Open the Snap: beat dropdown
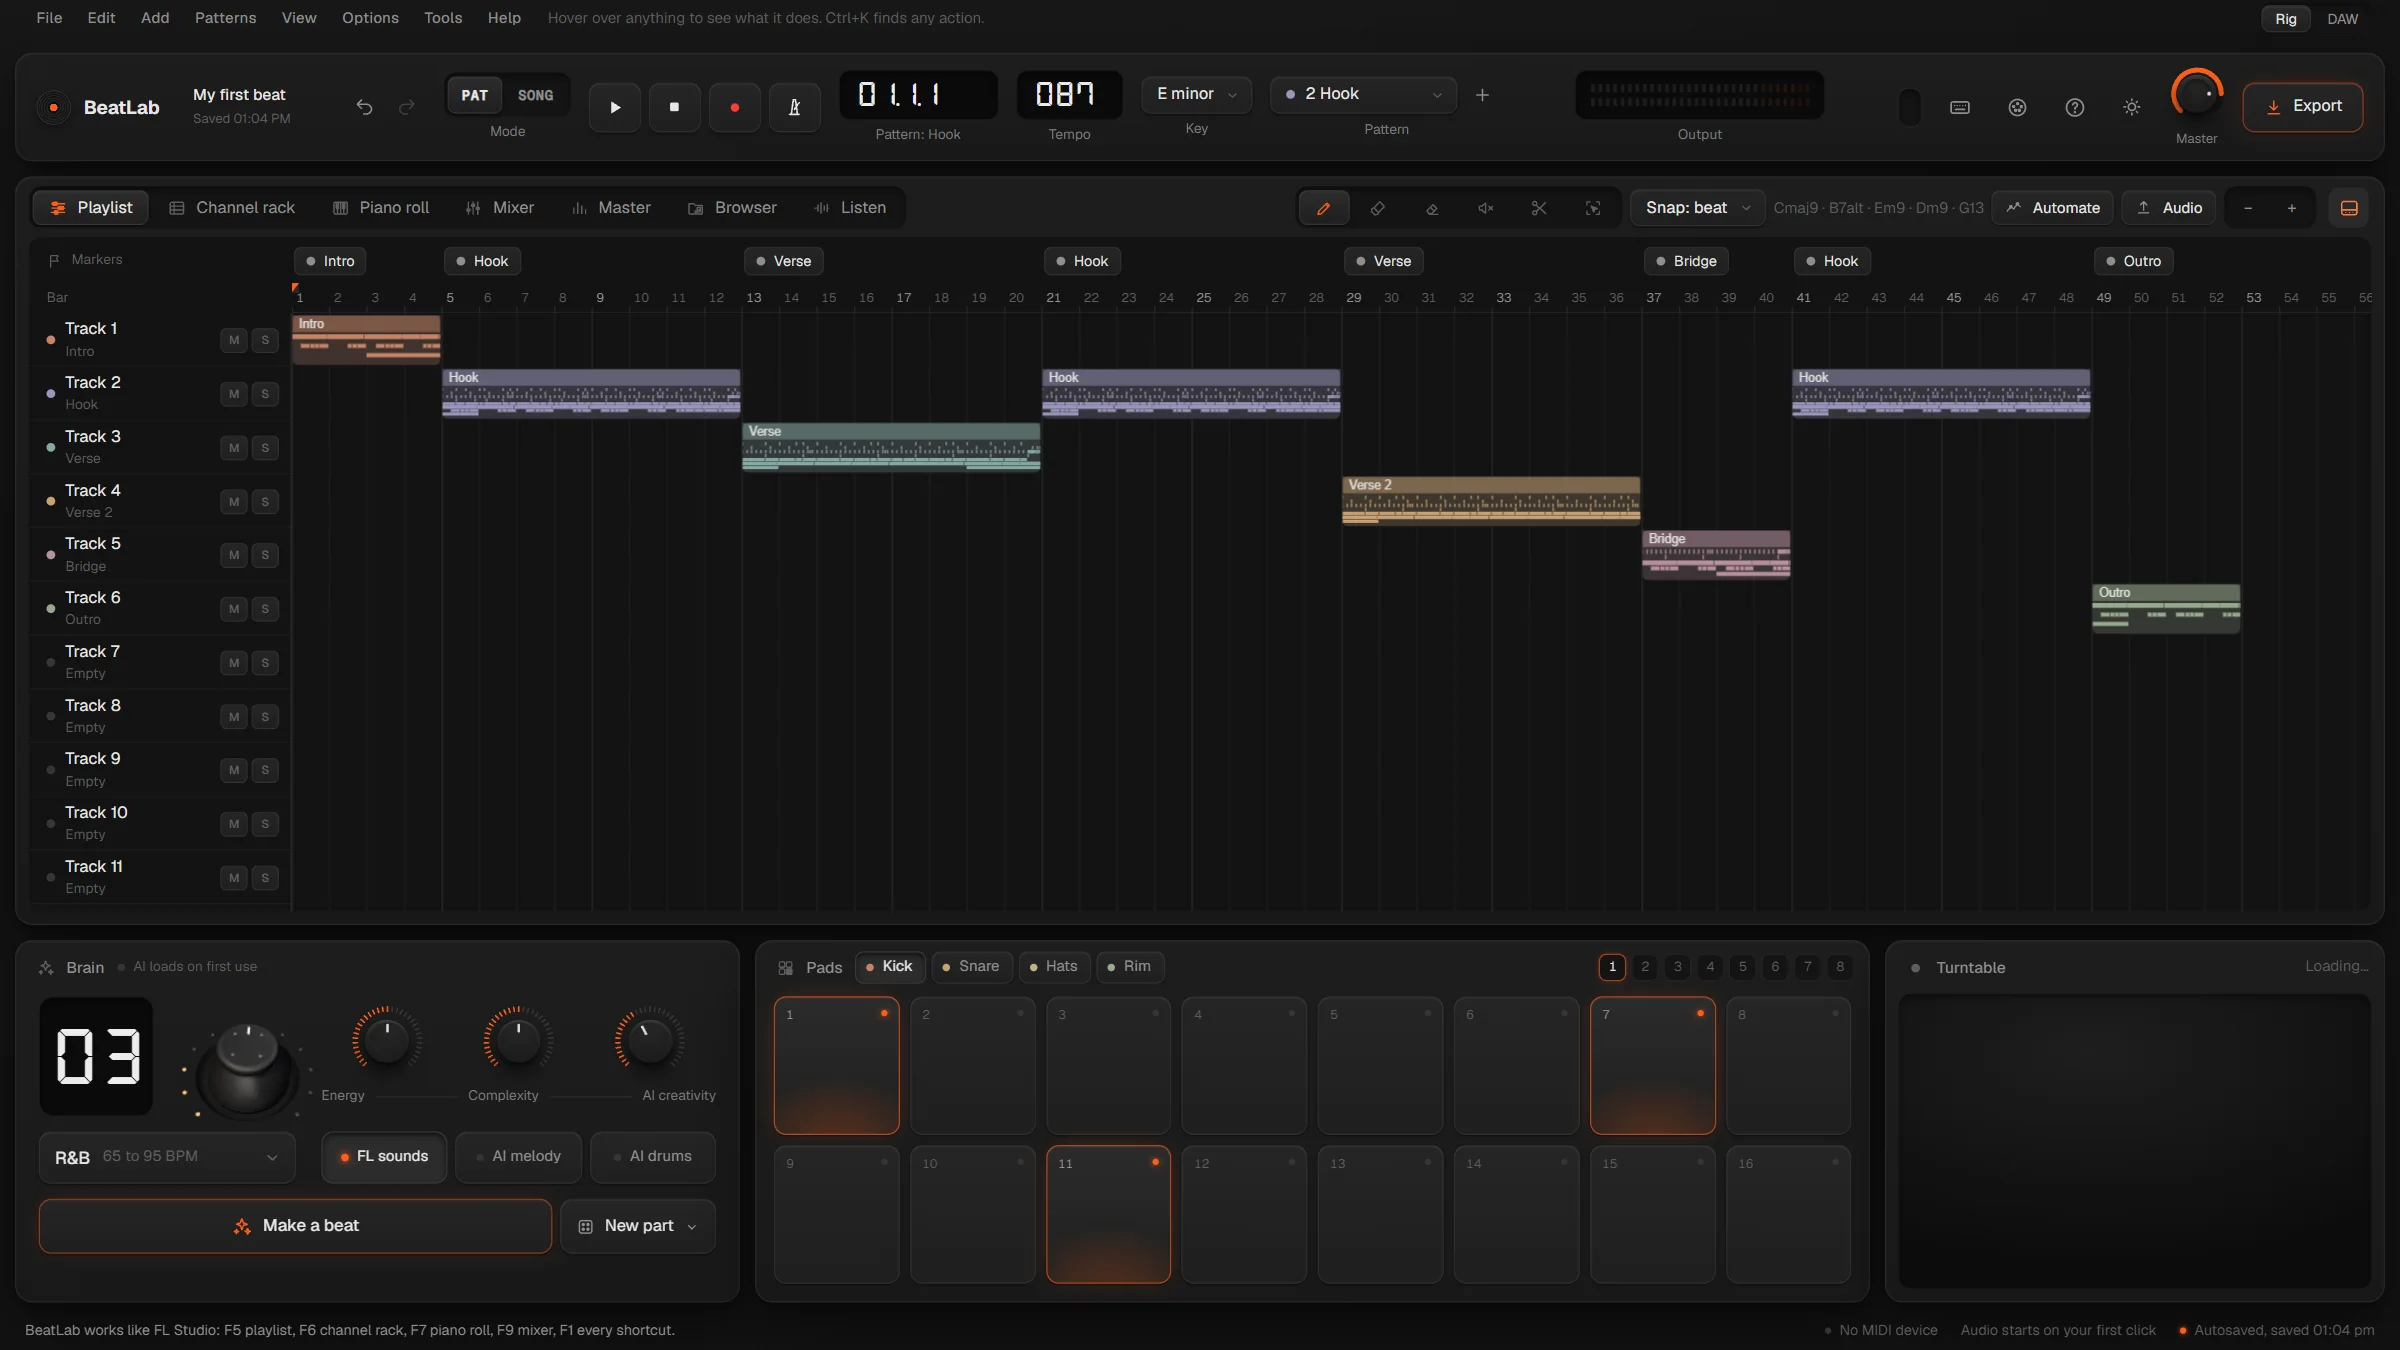Screen dimensions: 2400x1350 pyautogui.click(x=1697, y=208)
